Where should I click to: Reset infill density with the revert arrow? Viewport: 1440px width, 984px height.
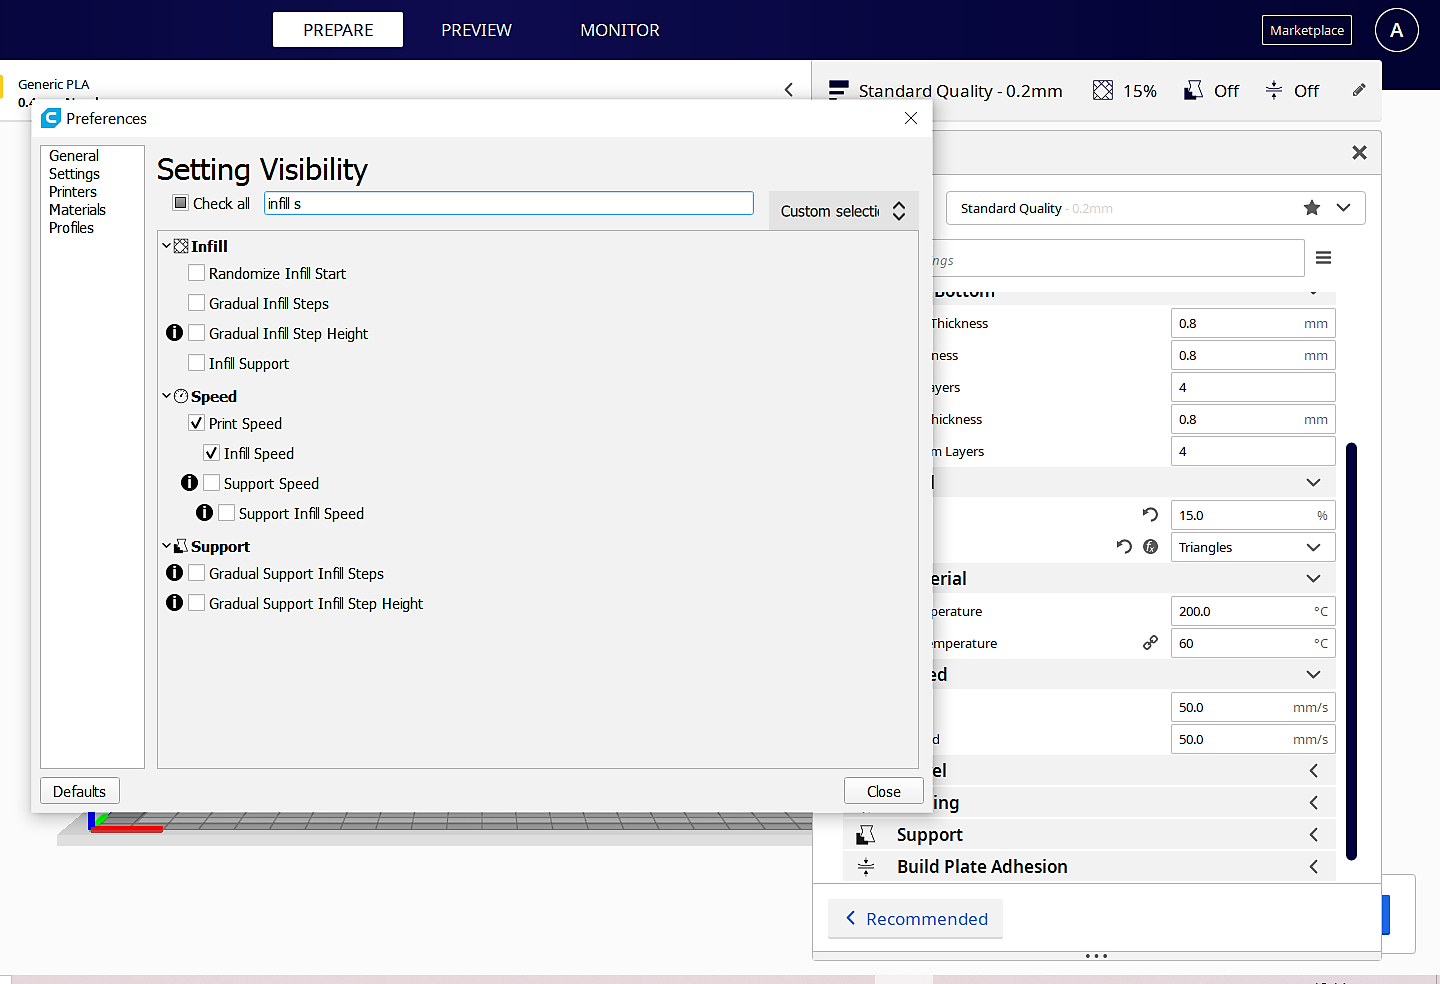[x=1150, y=515]
